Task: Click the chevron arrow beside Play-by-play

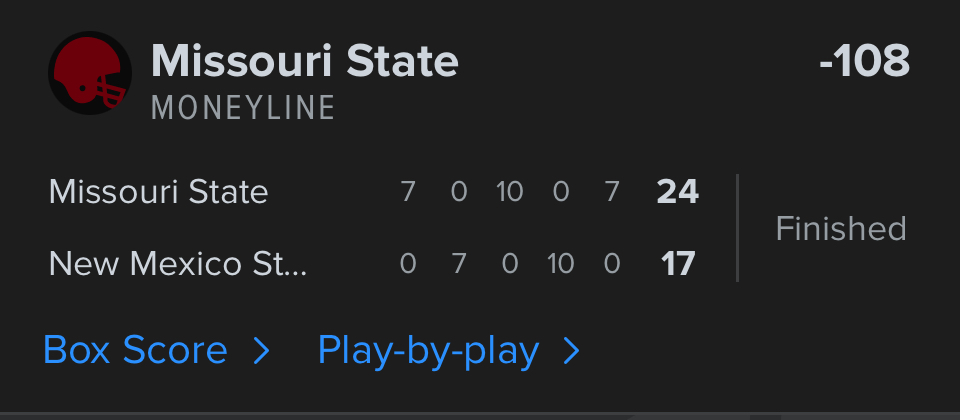Action: pos(571,350)
